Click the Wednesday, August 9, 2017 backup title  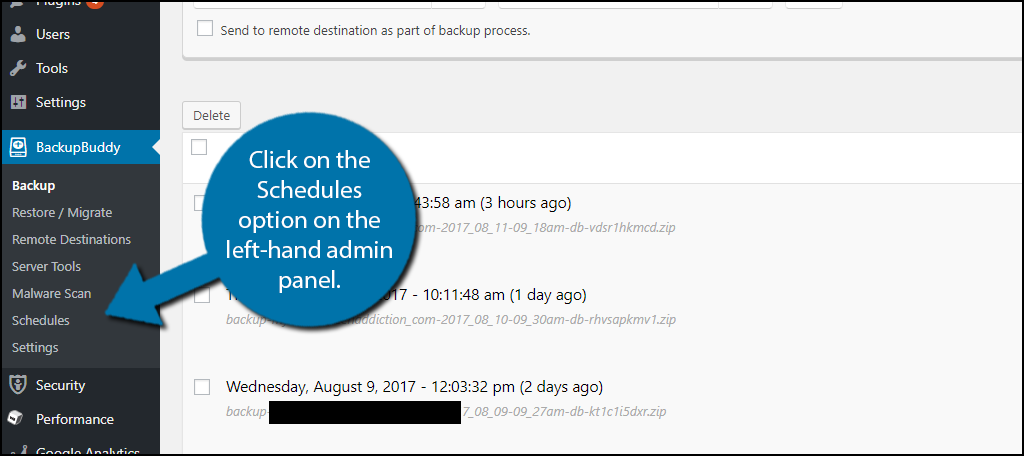pyautogui.click(x=414, y=387)
